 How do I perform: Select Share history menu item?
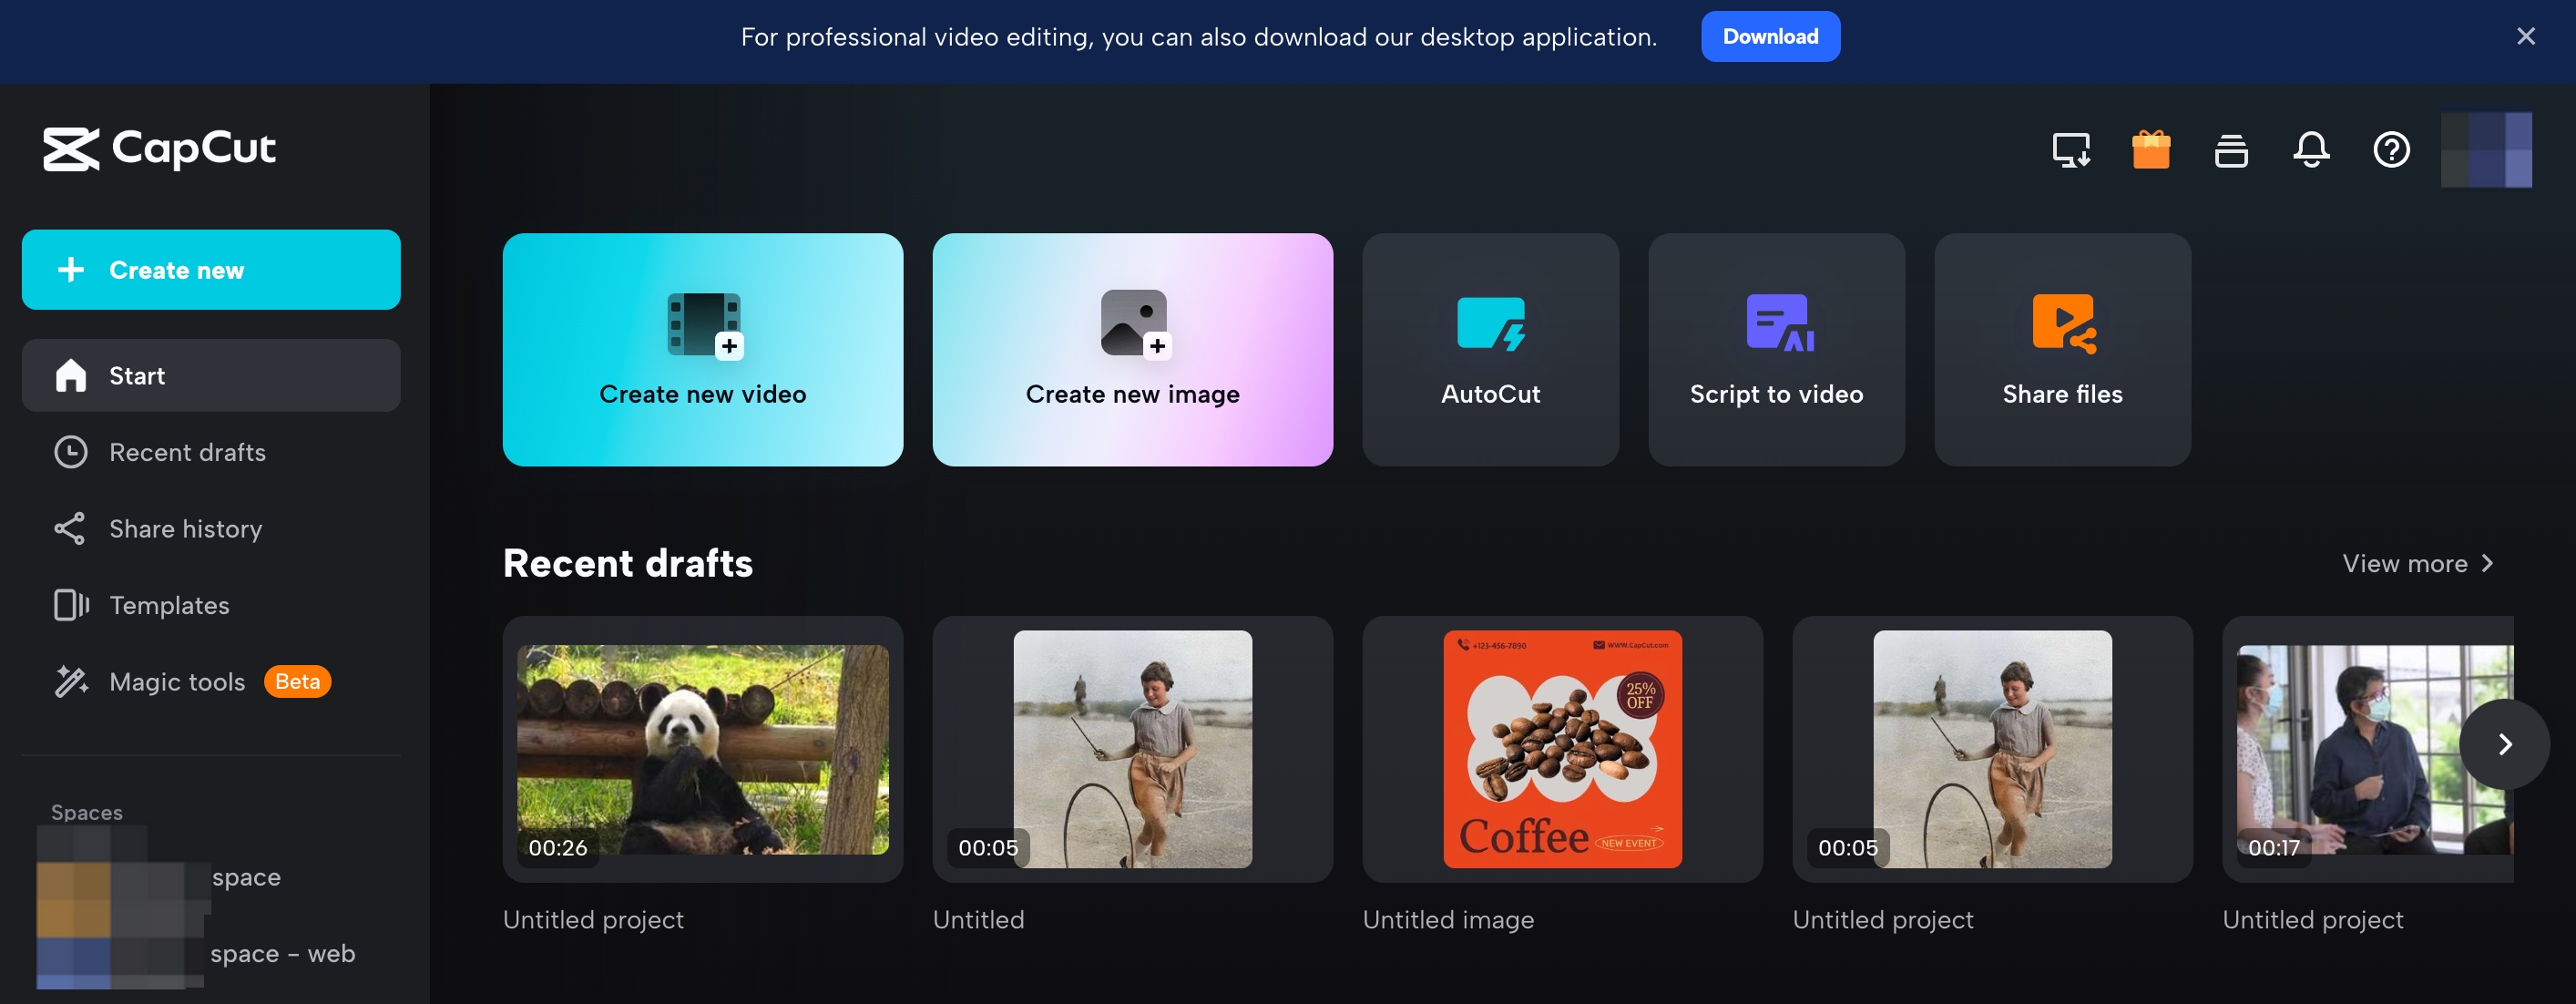186,526
